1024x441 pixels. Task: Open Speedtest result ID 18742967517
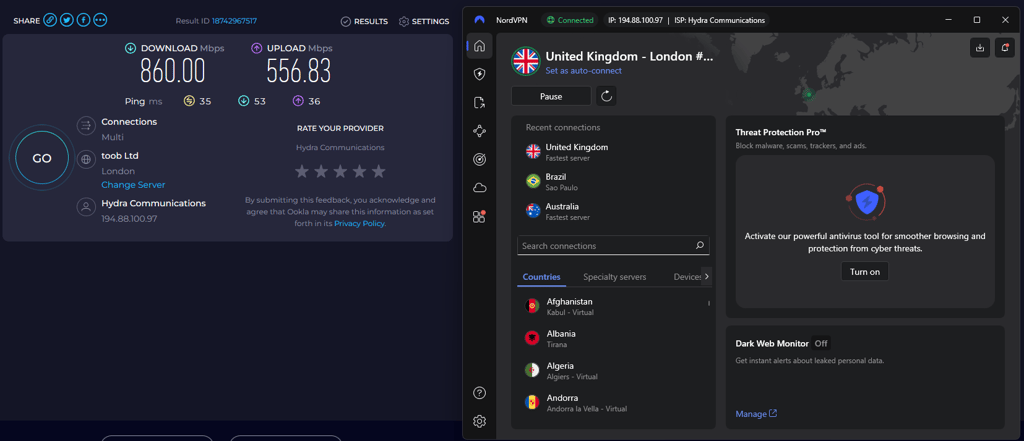coord(234,21)
